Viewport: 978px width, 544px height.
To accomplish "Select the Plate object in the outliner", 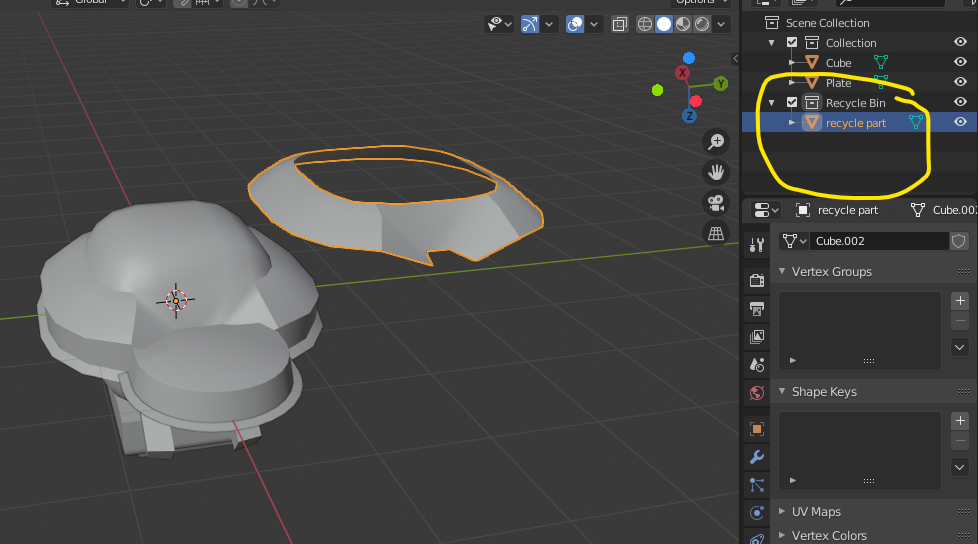I will click(838, 83).
